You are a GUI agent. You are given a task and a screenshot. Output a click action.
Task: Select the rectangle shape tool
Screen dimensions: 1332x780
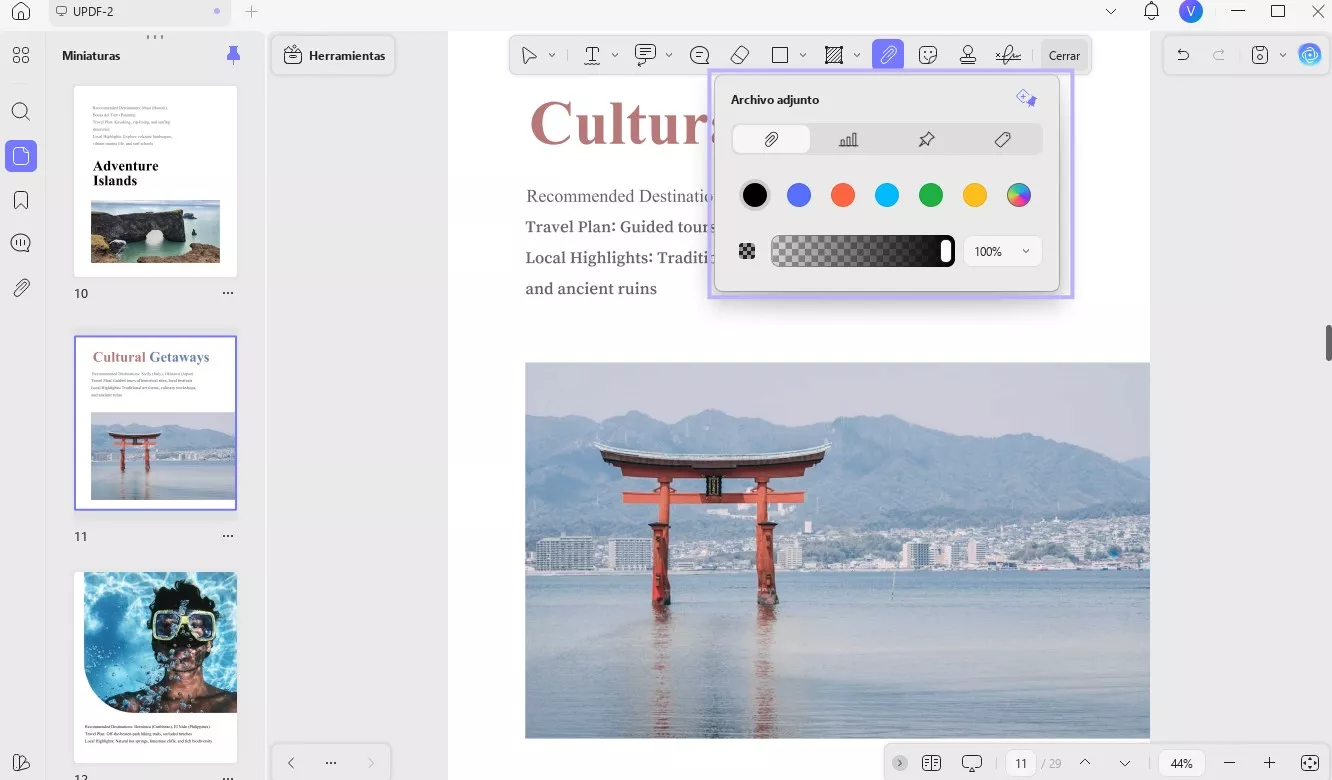(780, 56)
